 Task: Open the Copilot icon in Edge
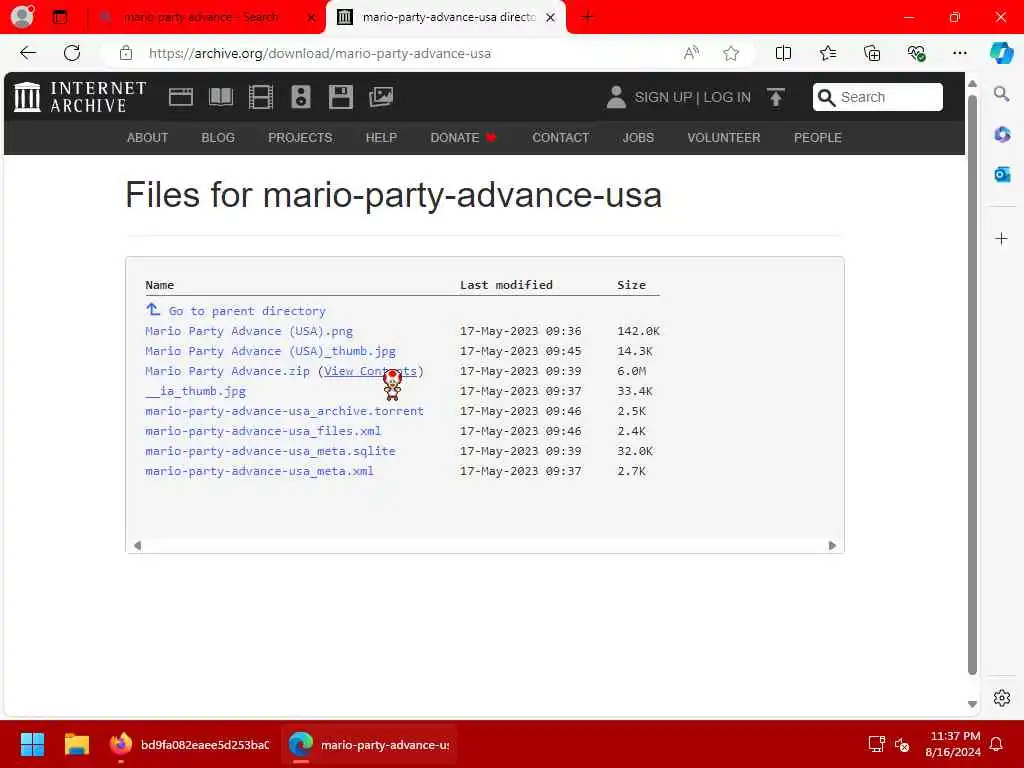click(1001, 53)
